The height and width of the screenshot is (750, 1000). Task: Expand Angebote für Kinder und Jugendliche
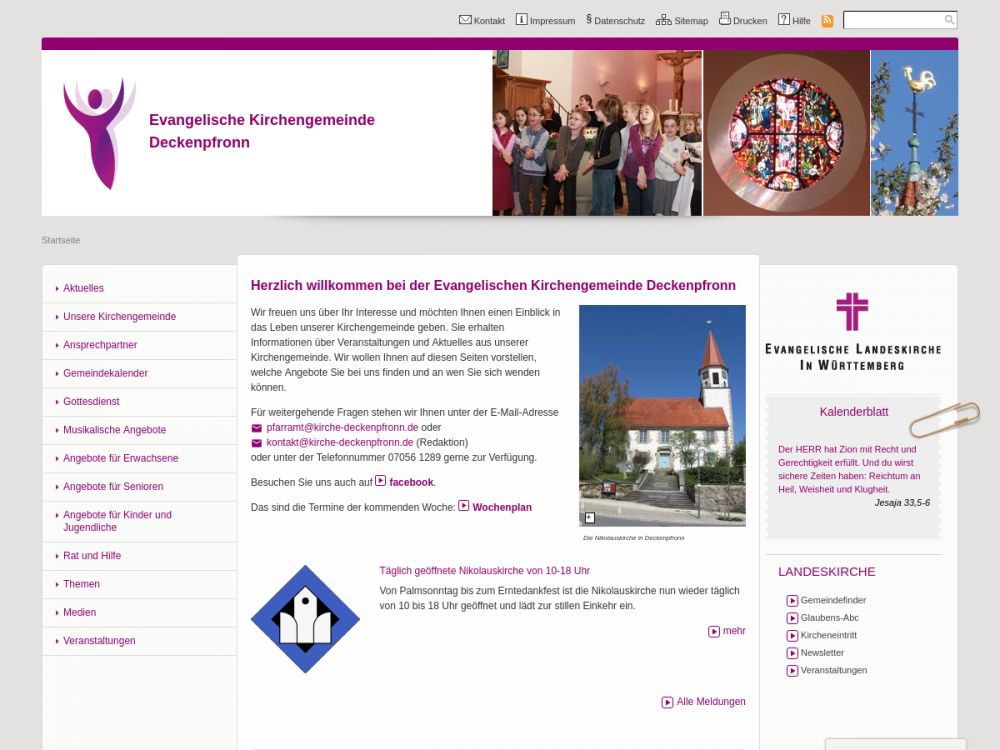(x=117, y=521)
